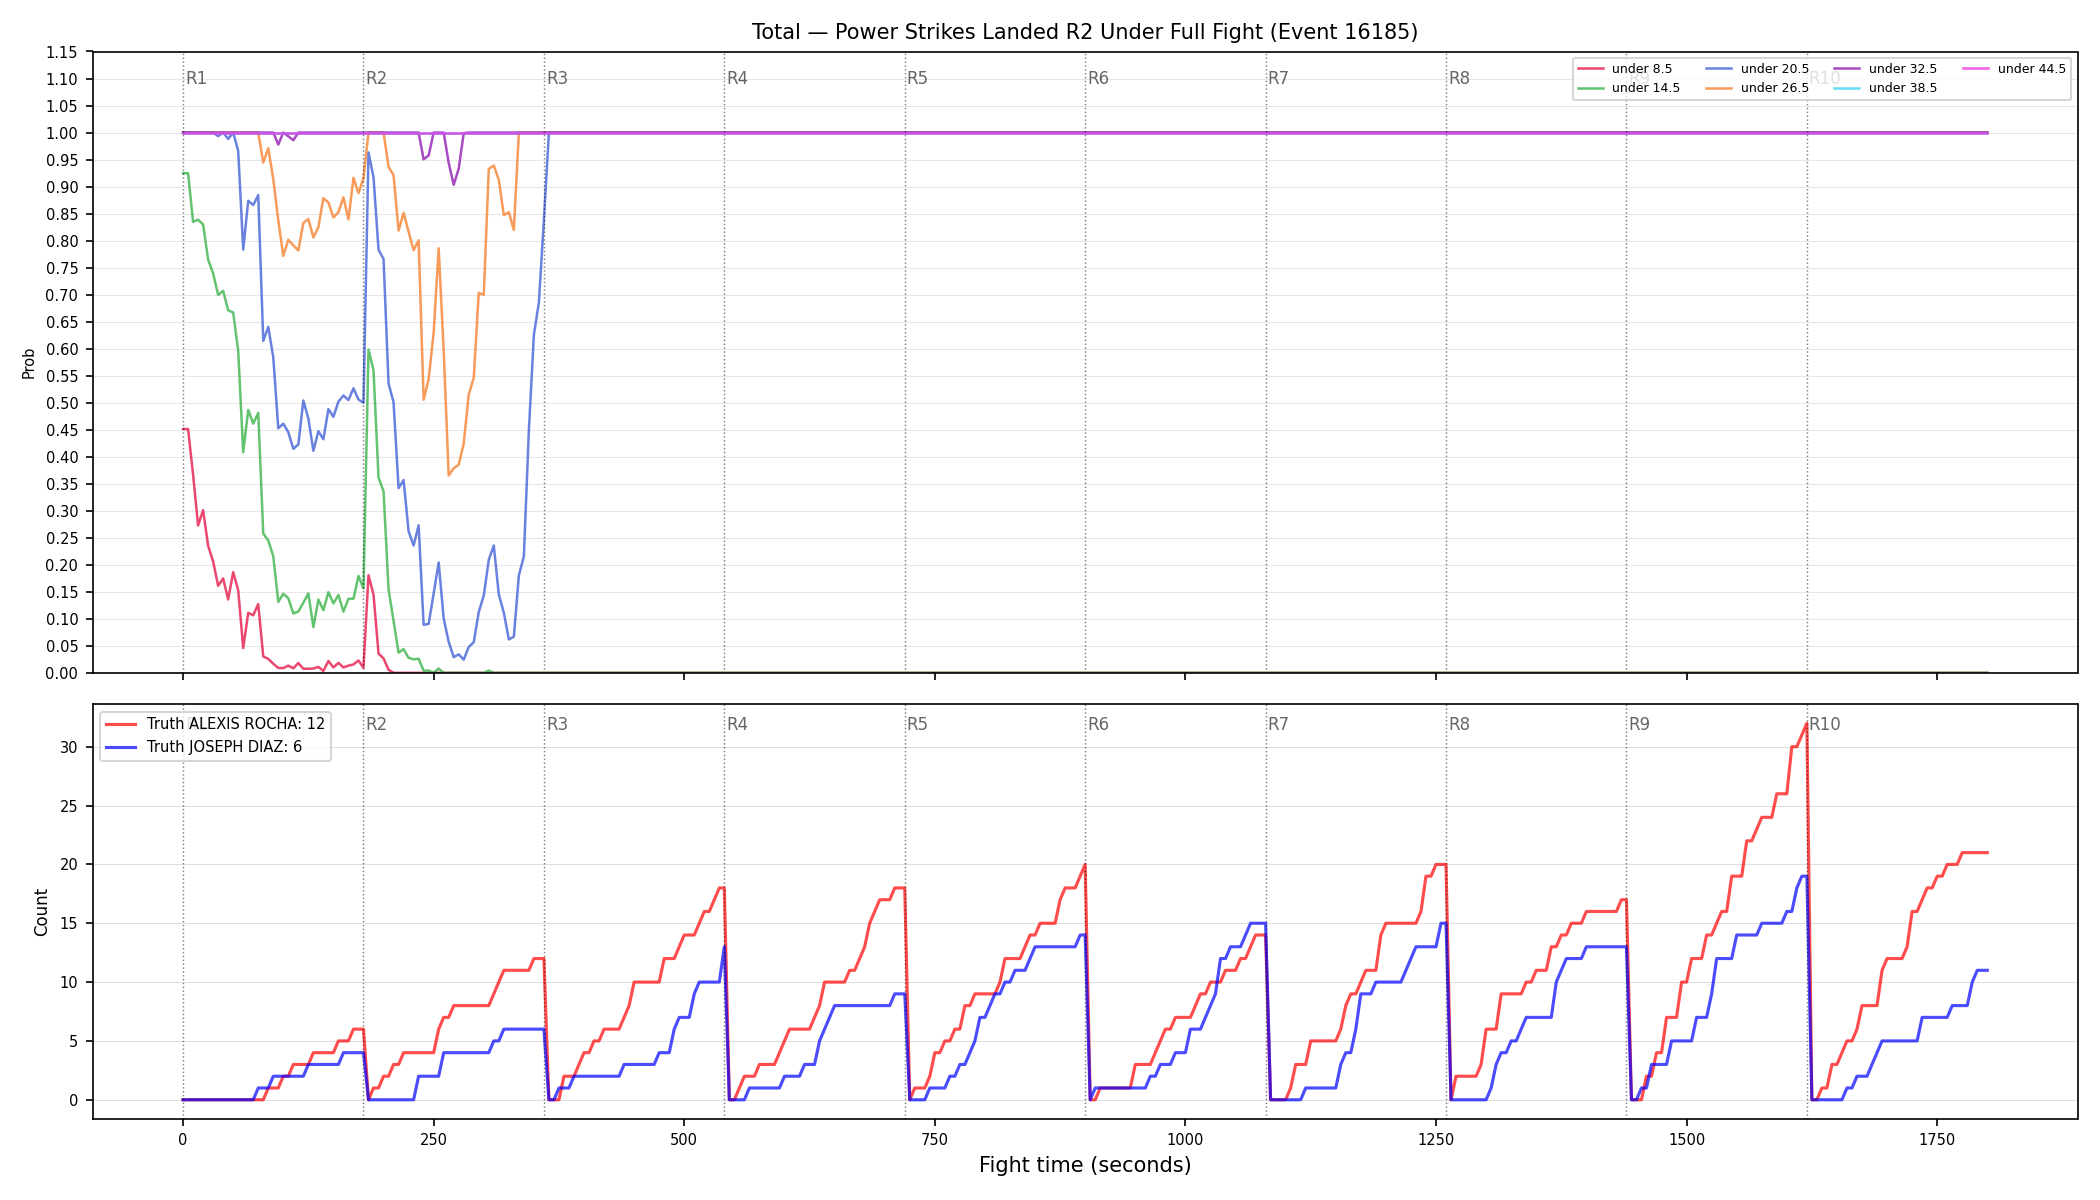The height and width of the screenshot is (1200, 2100).
Task: Click the 1.00 tick on the Prob axis
Action: click(x=62, y=133)
